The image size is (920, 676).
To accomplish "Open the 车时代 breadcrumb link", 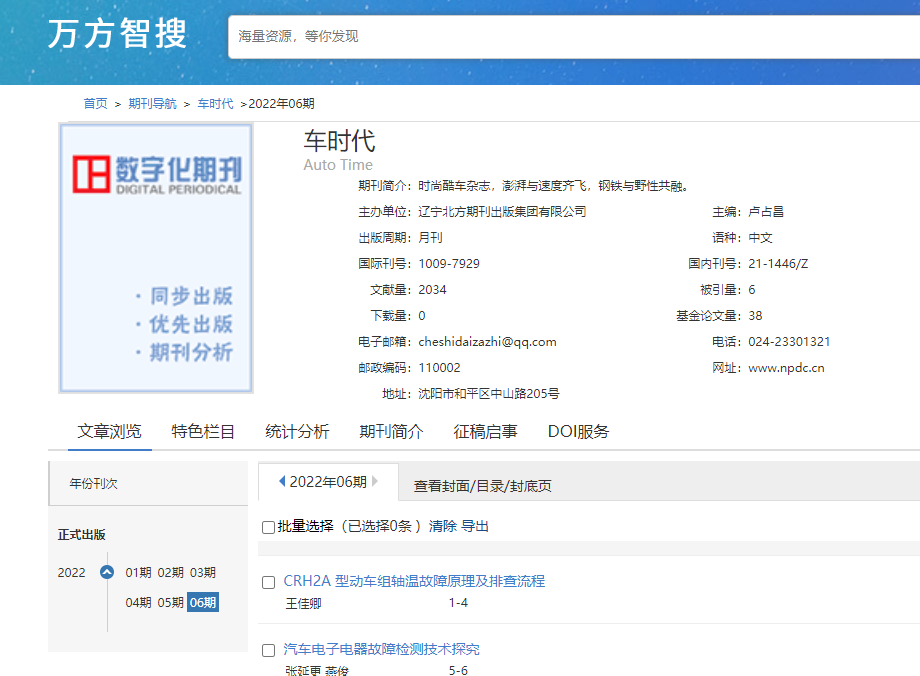I will pos(215,104).
